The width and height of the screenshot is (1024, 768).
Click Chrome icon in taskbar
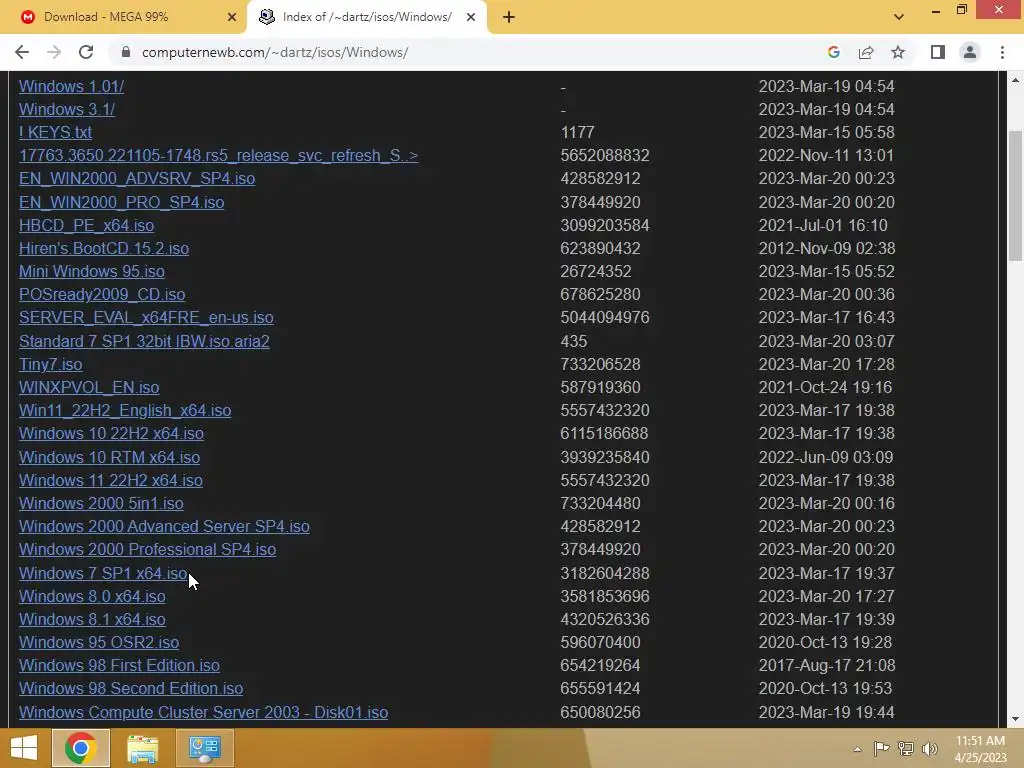pyautogui.click(x=81, y=748)
